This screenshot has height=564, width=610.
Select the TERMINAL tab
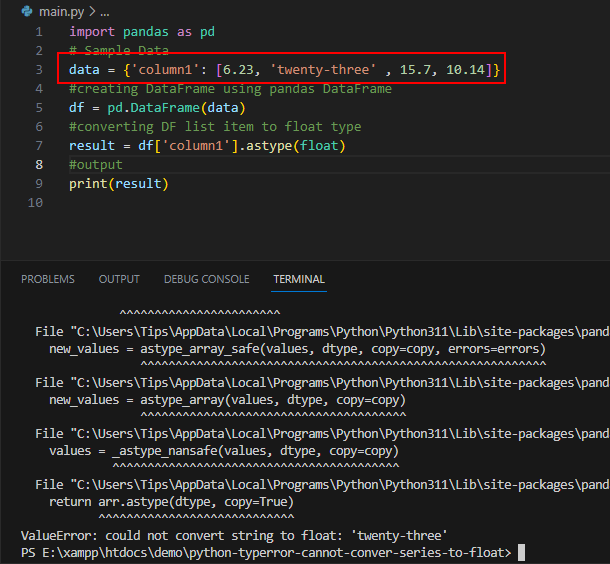pos(299,279)
